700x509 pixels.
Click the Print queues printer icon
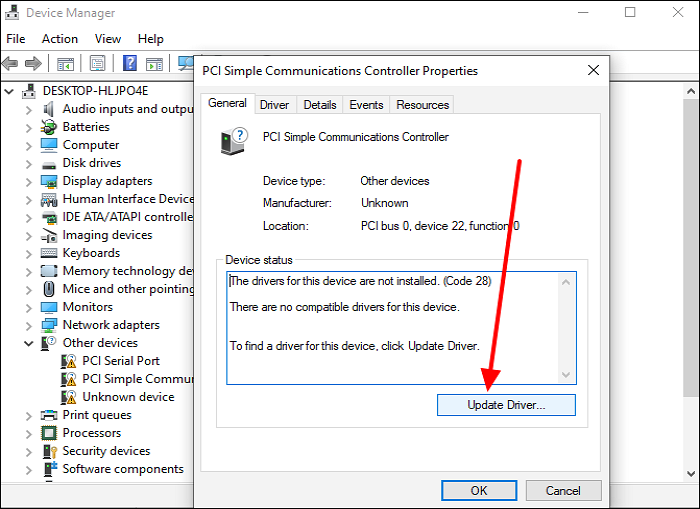[x=49, y=415]
